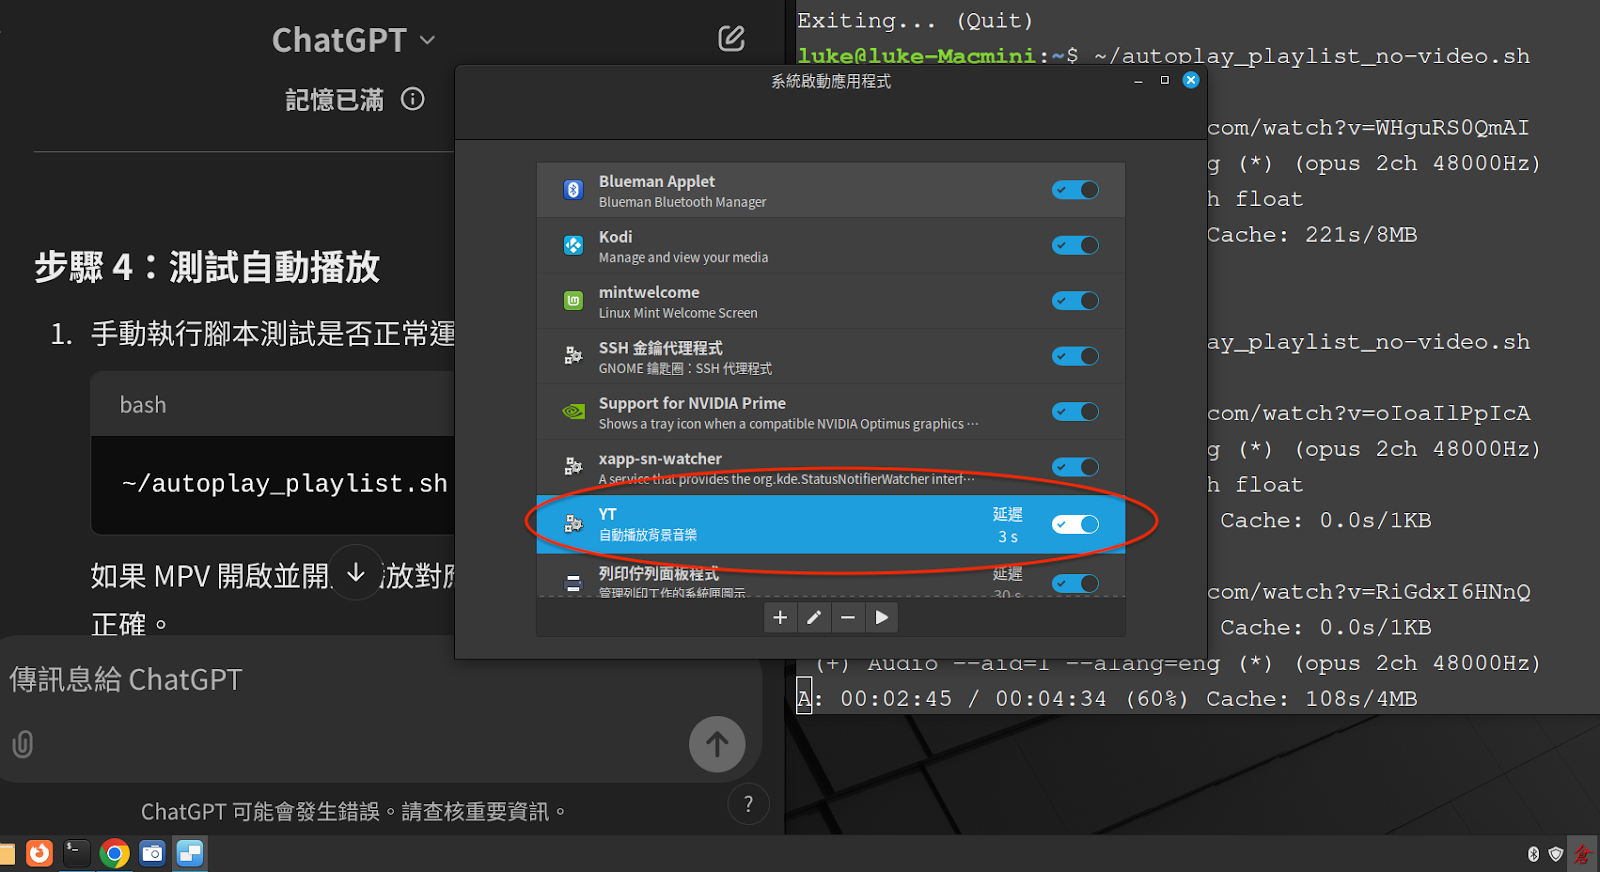Toggle the YT autoplay startup switch
Screen dimensions: 1600x872
1075,524
